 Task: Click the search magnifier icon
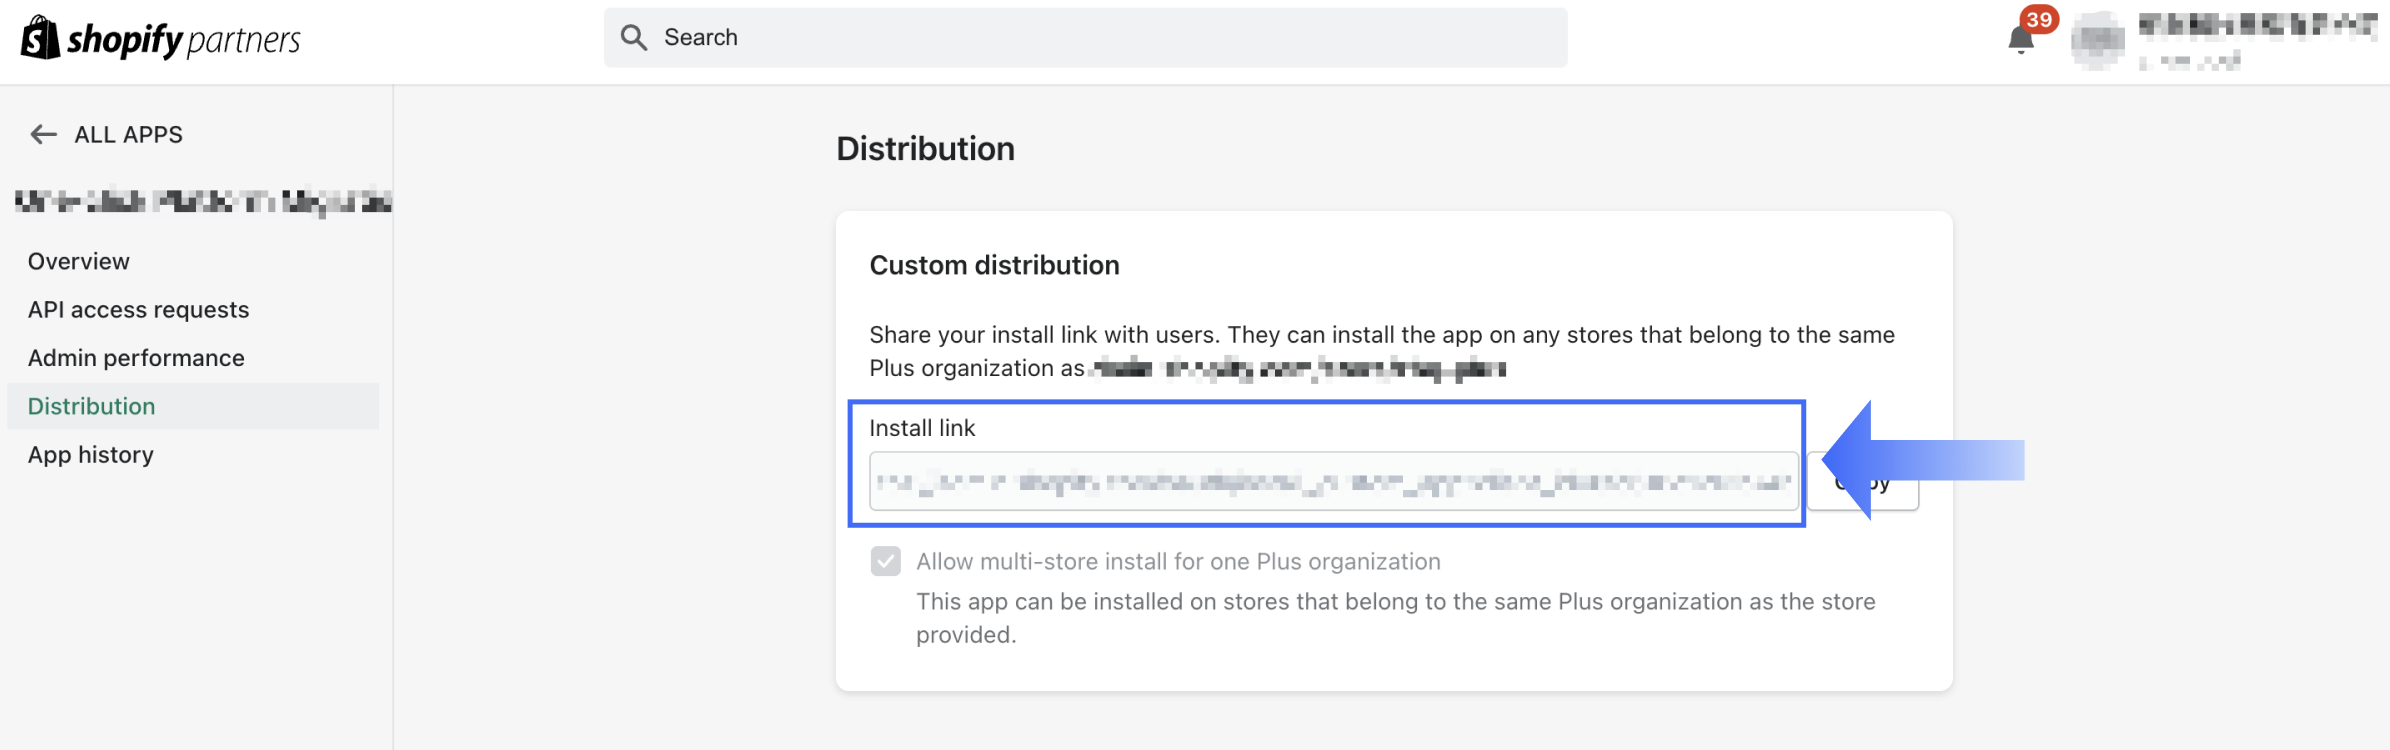click(x=634, y=38)
